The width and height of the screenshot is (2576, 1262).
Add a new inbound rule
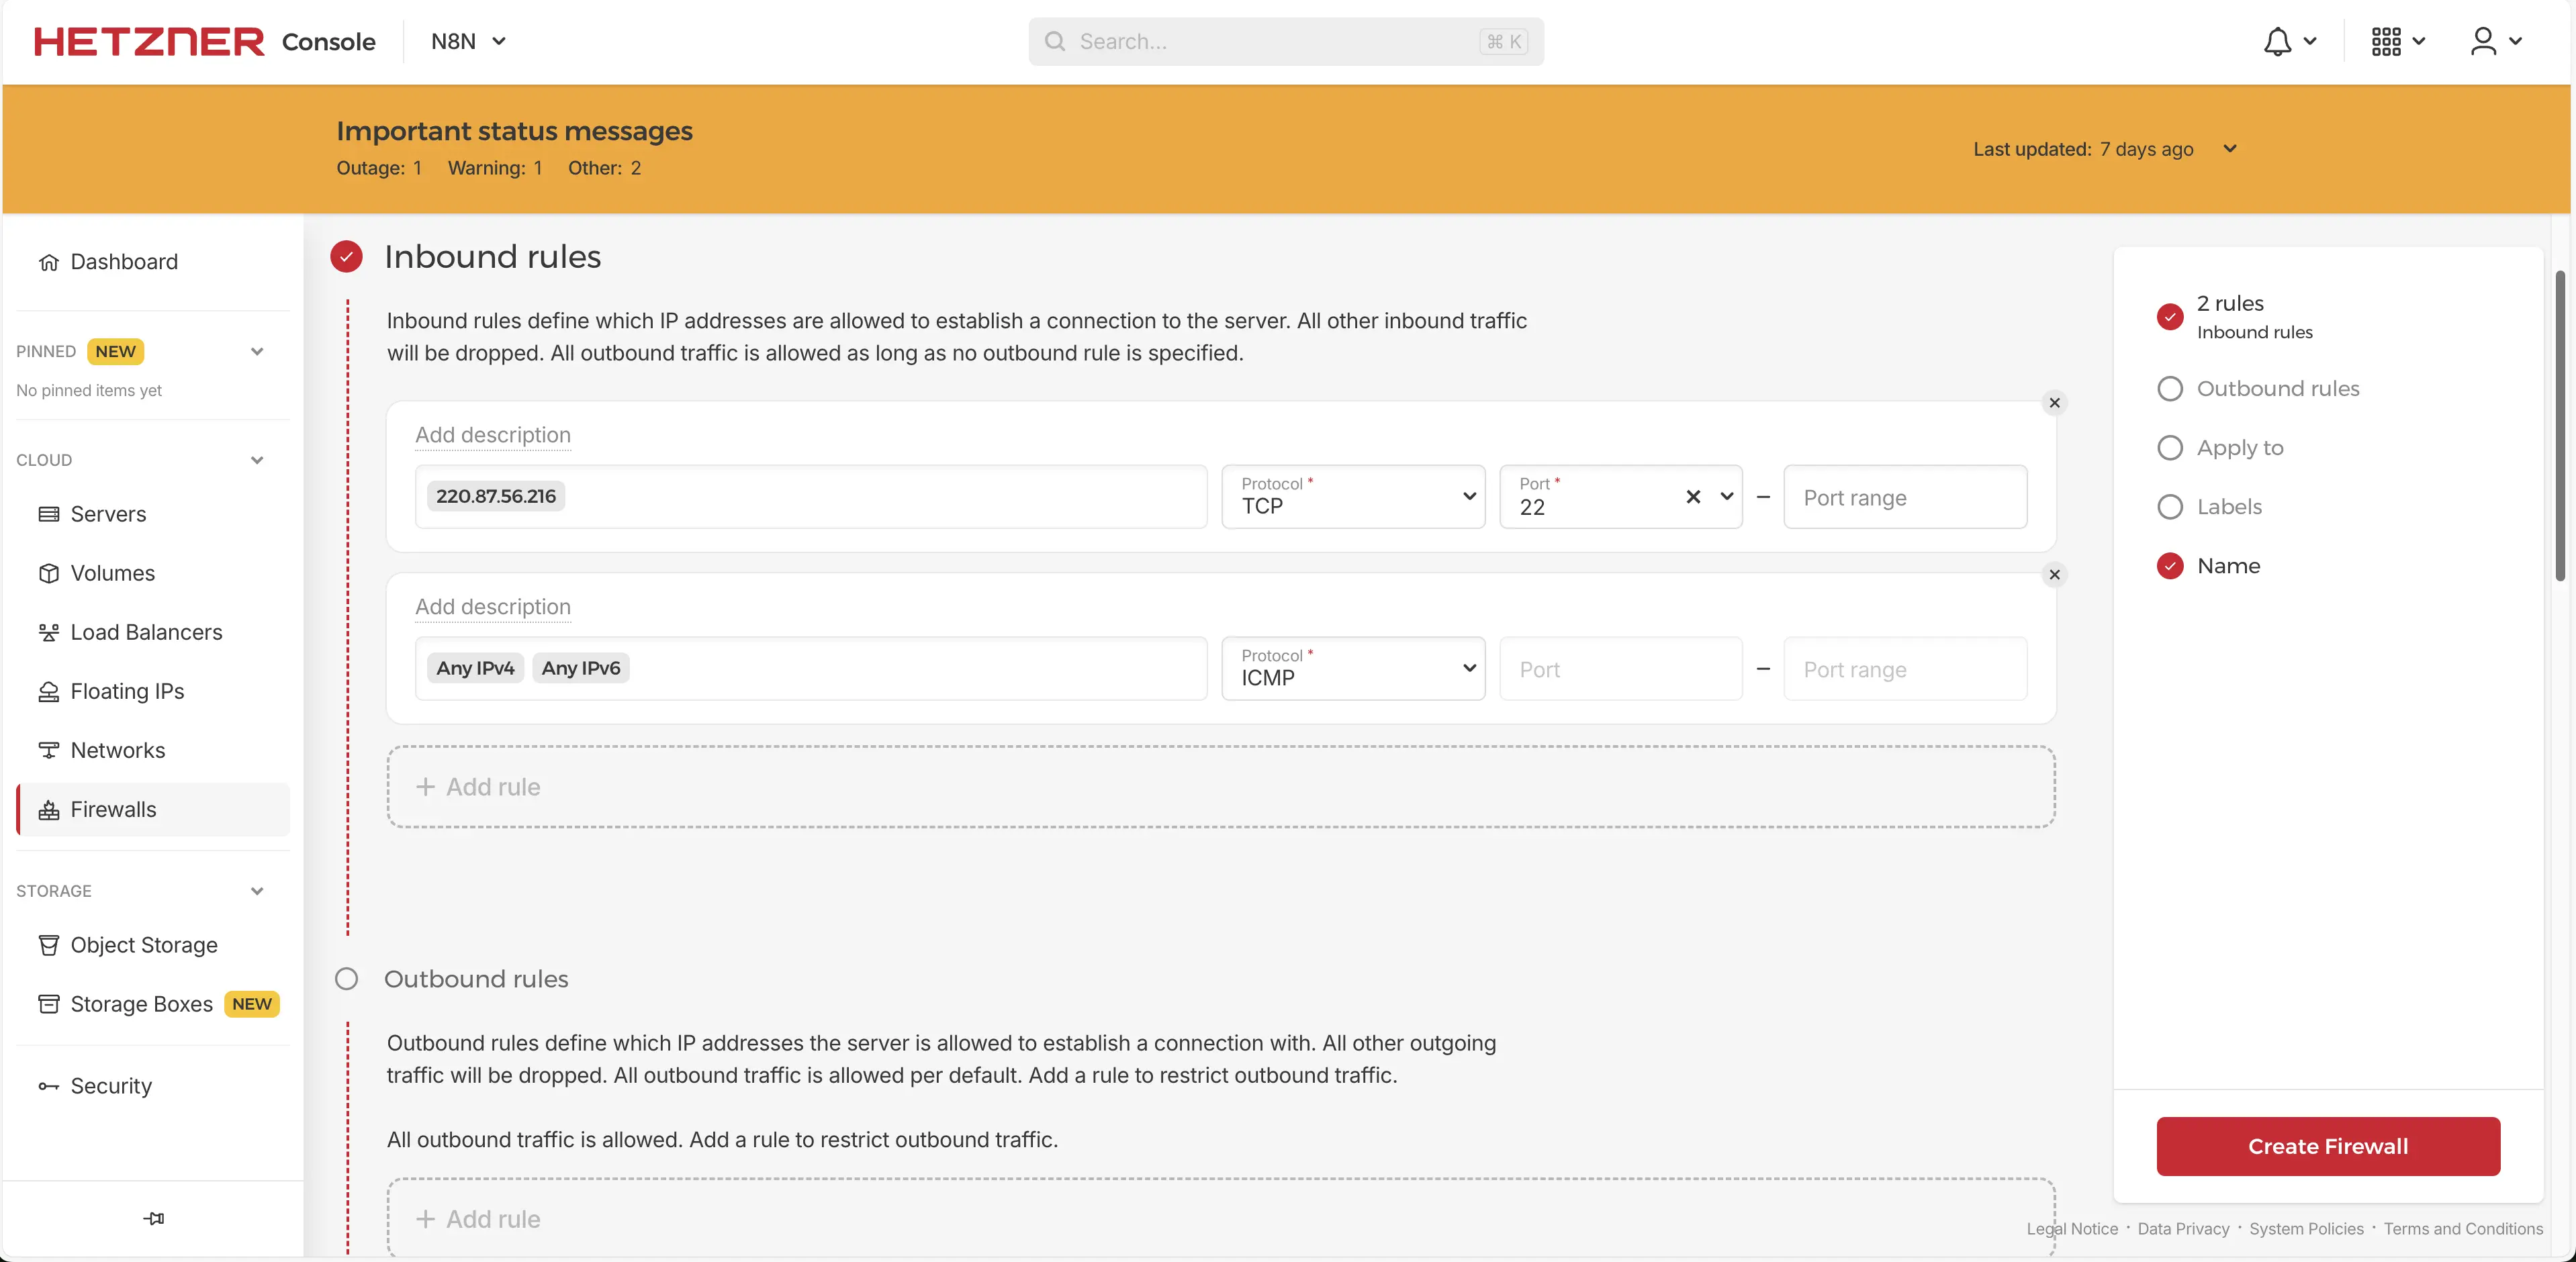coord(1220,787)
